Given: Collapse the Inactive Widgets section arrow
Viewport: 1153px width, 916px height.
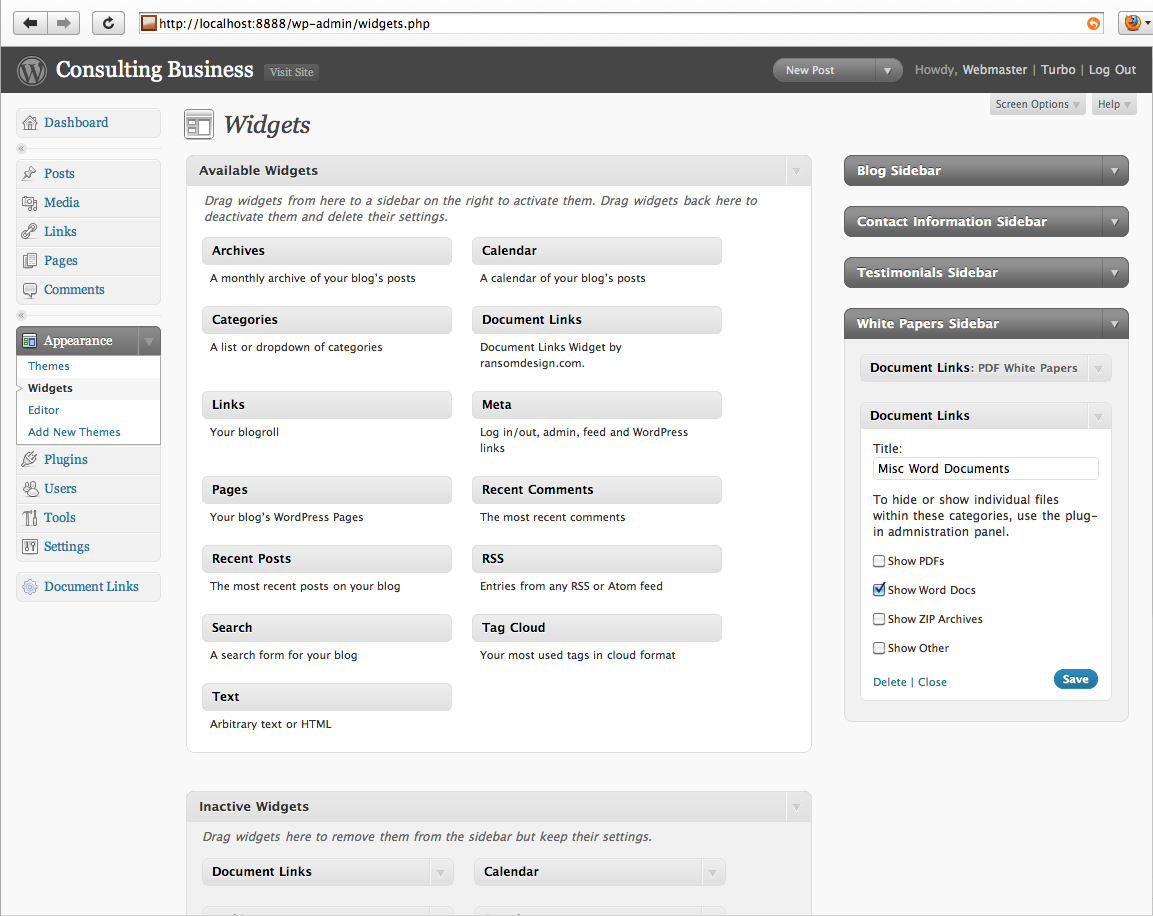Looking at the screenshot, I should pos(797,807).
